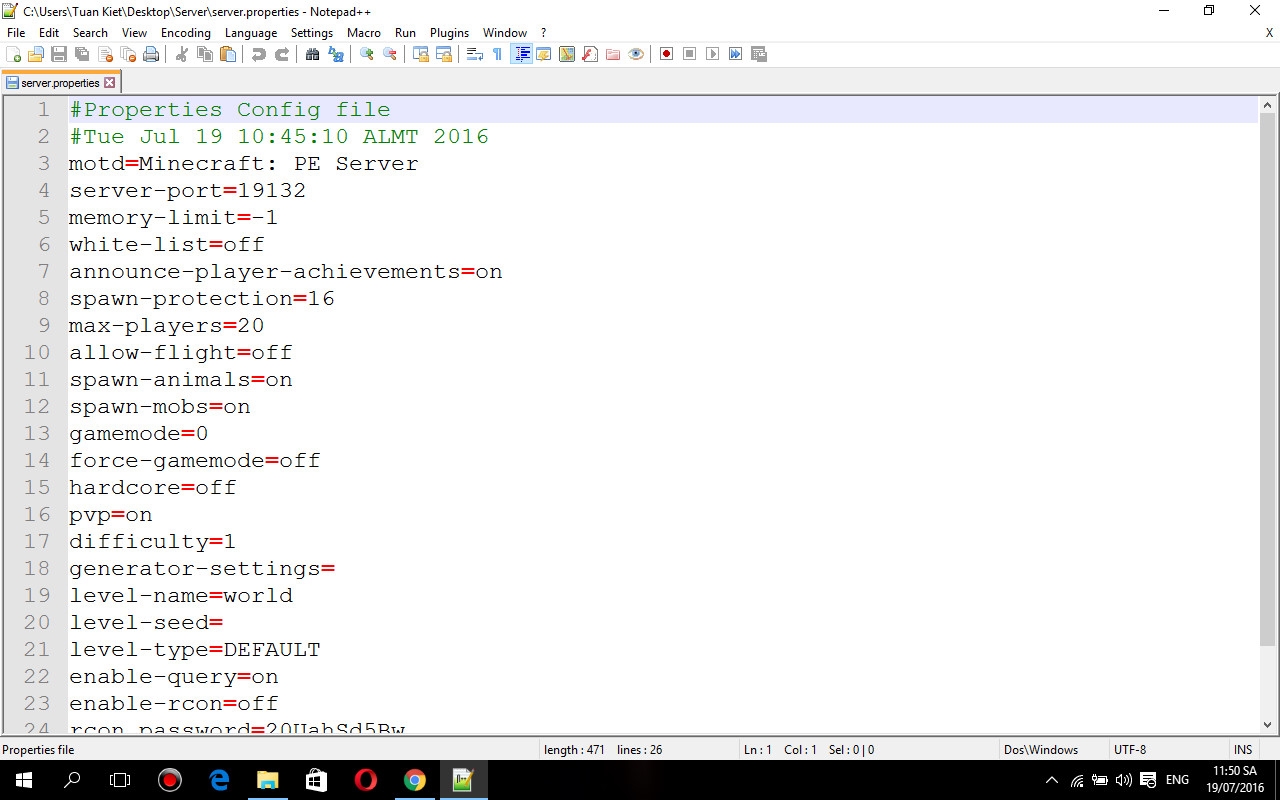Open Google Chrome from the taskbar
This screenshot has height=800, width=1280.
[414, 780]
